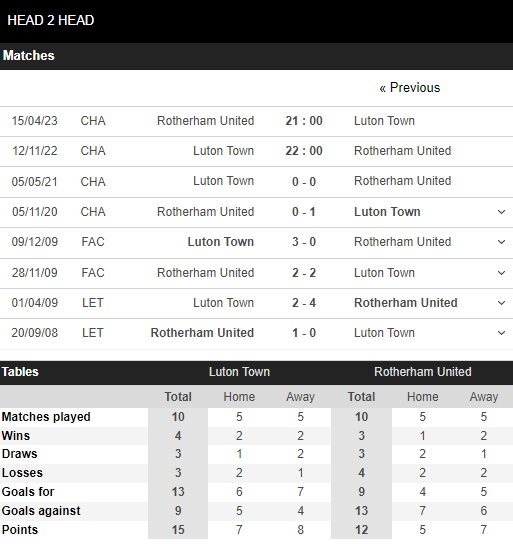Screen dimensions: 513x557
Task: Expand the 05/11/20 match details chevron
Action: click(x=501, y=212)
